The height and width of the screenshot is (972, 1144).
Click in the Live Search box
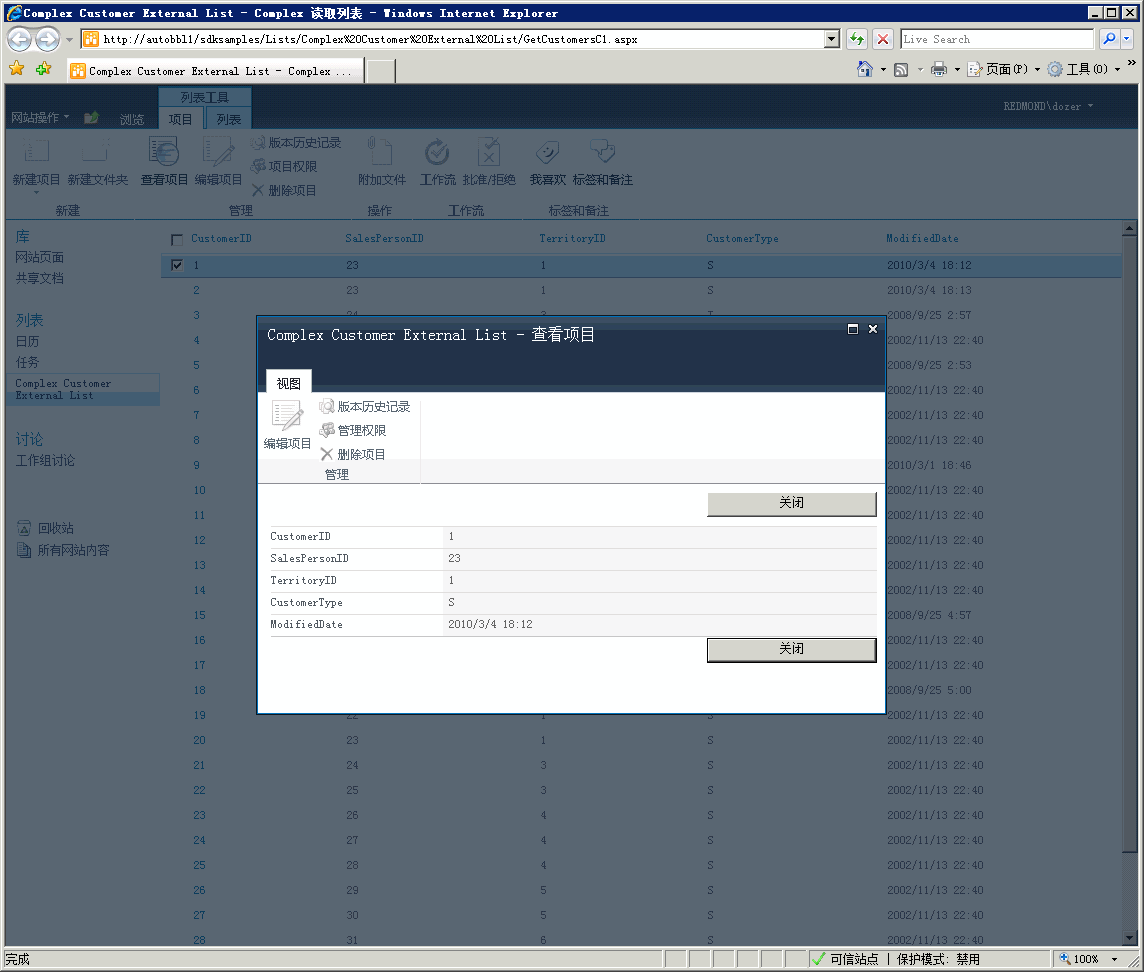click(x=997, y=39)
